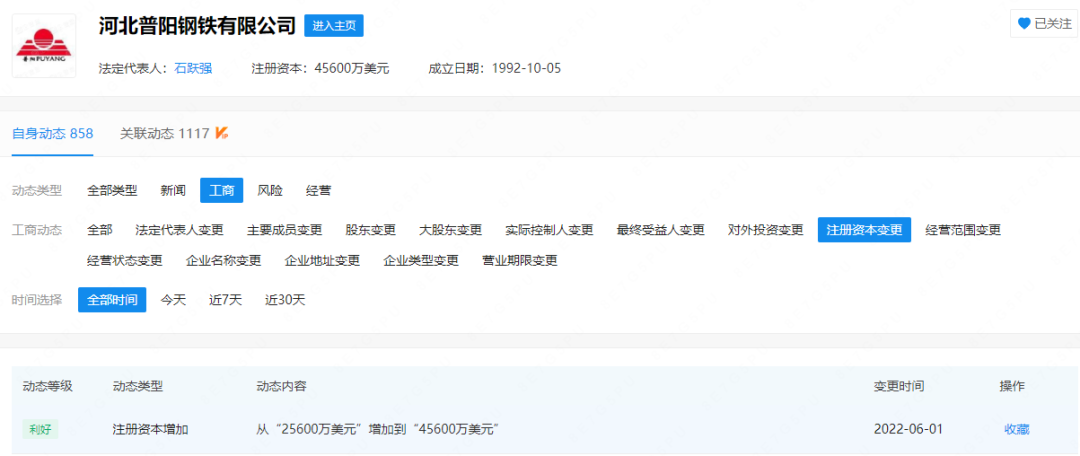This screenshot has height=456, width=1080.
Task: Open legal representative 石跃强 link
Action: coord(194,68)
